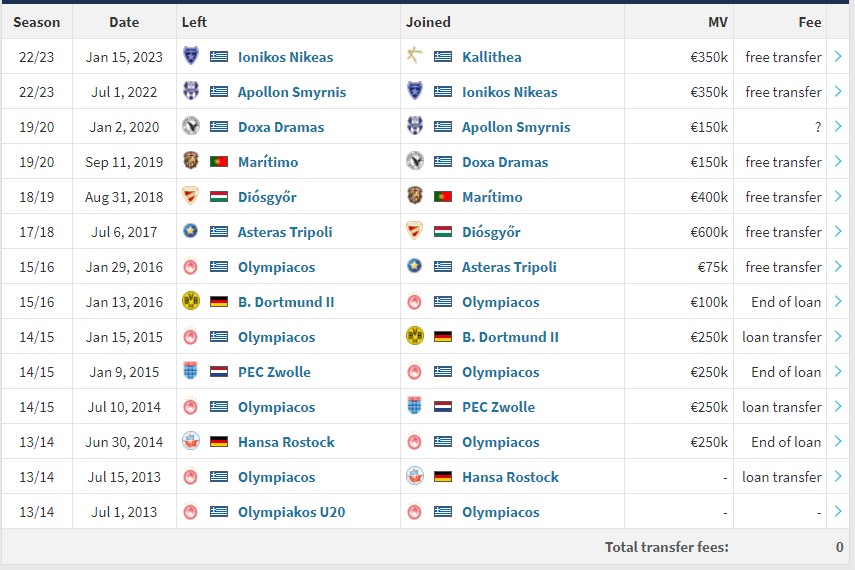Click the PEC Zwolle crest in the Joined column

(x=414, y=406)
